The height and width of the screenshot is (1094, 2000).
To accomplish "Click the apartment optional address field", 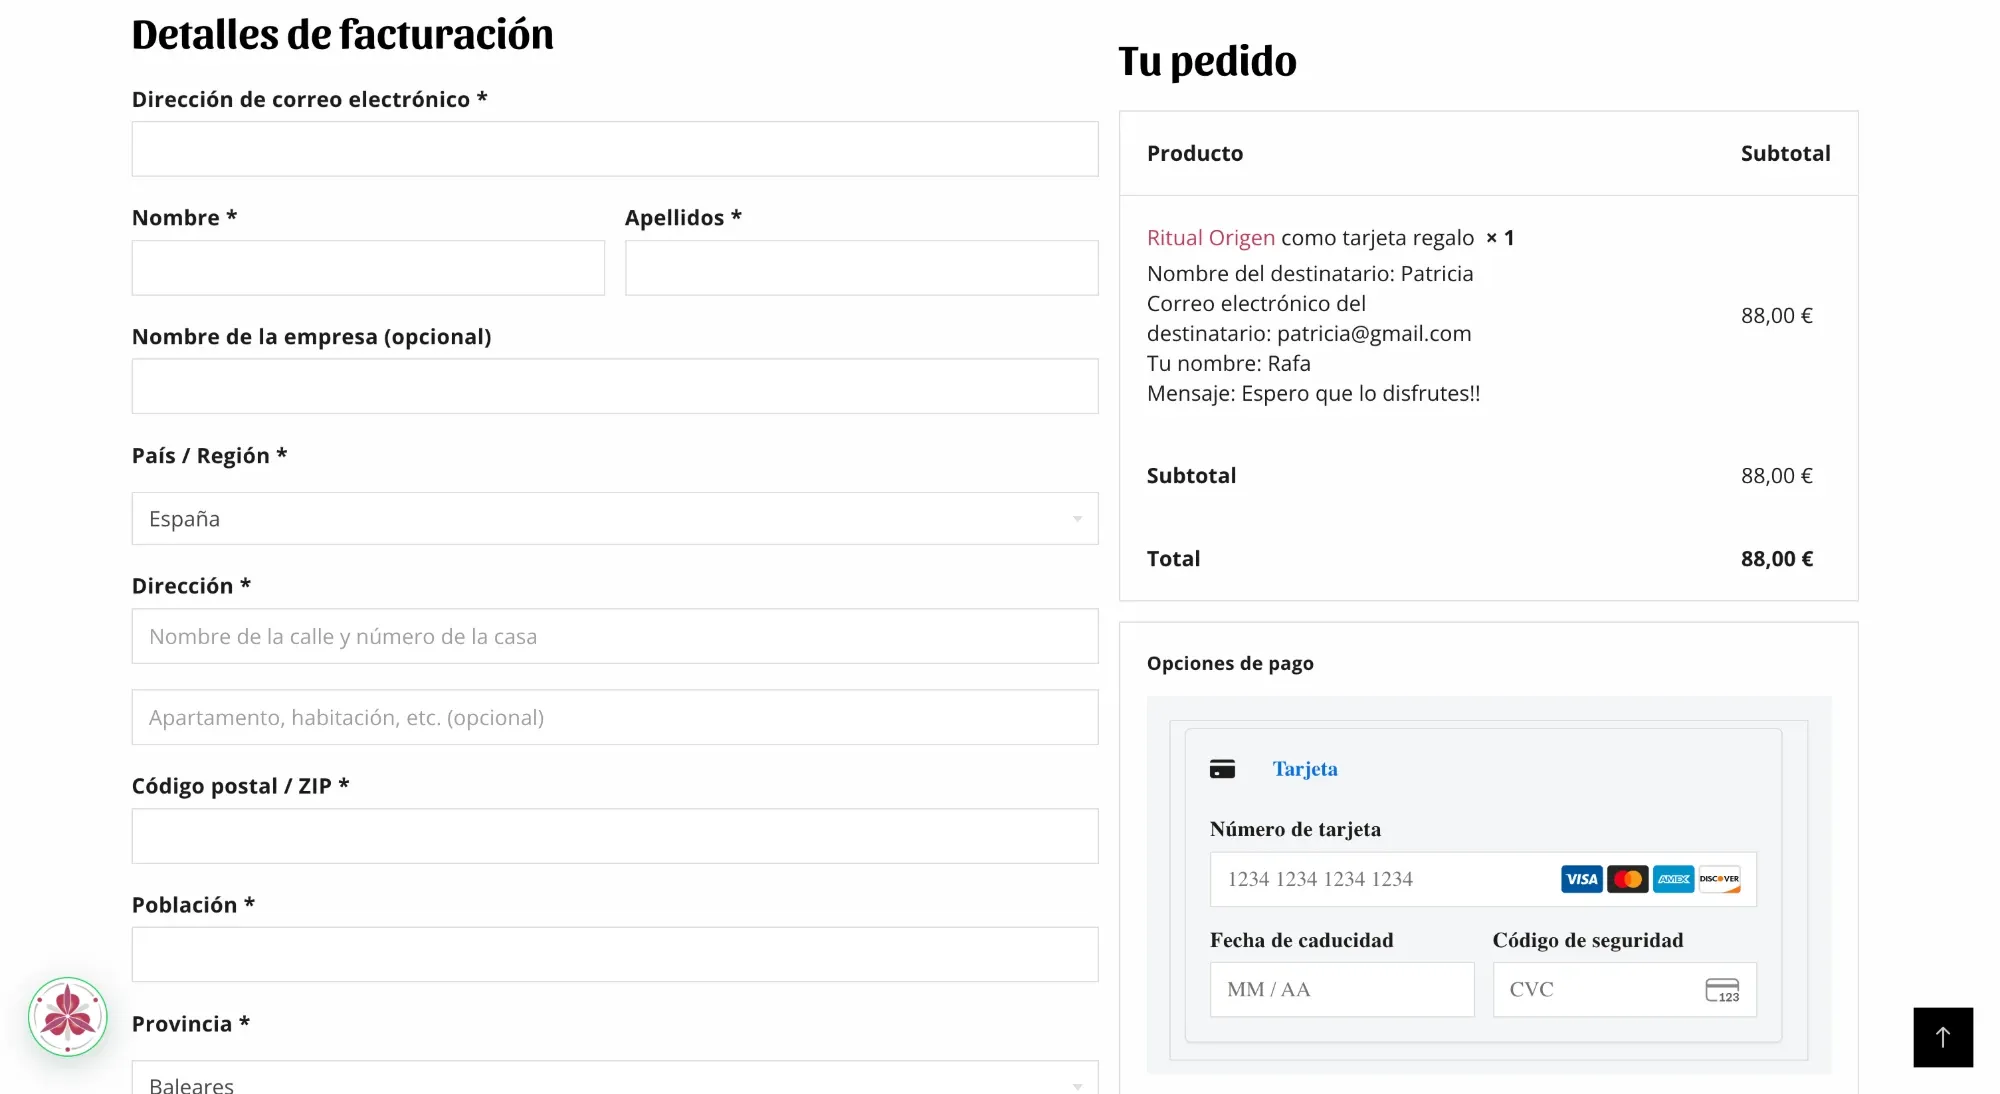I will tap(615, 717).
